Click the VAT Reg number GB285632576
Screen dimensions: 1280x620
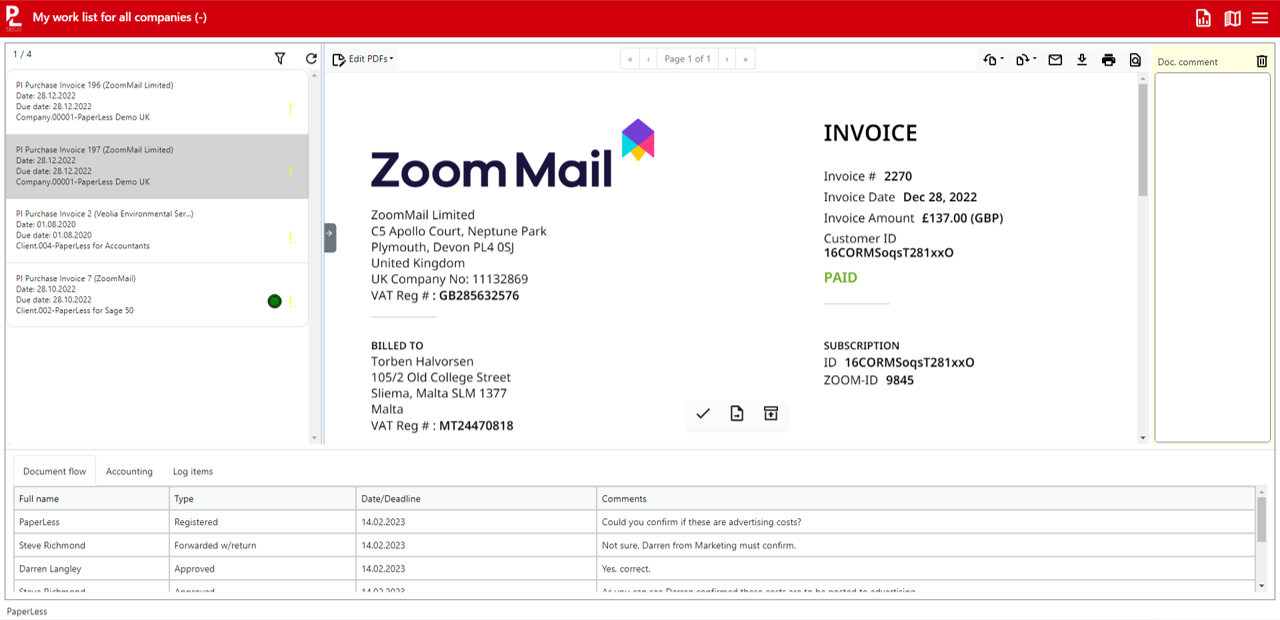click(479, 296)
